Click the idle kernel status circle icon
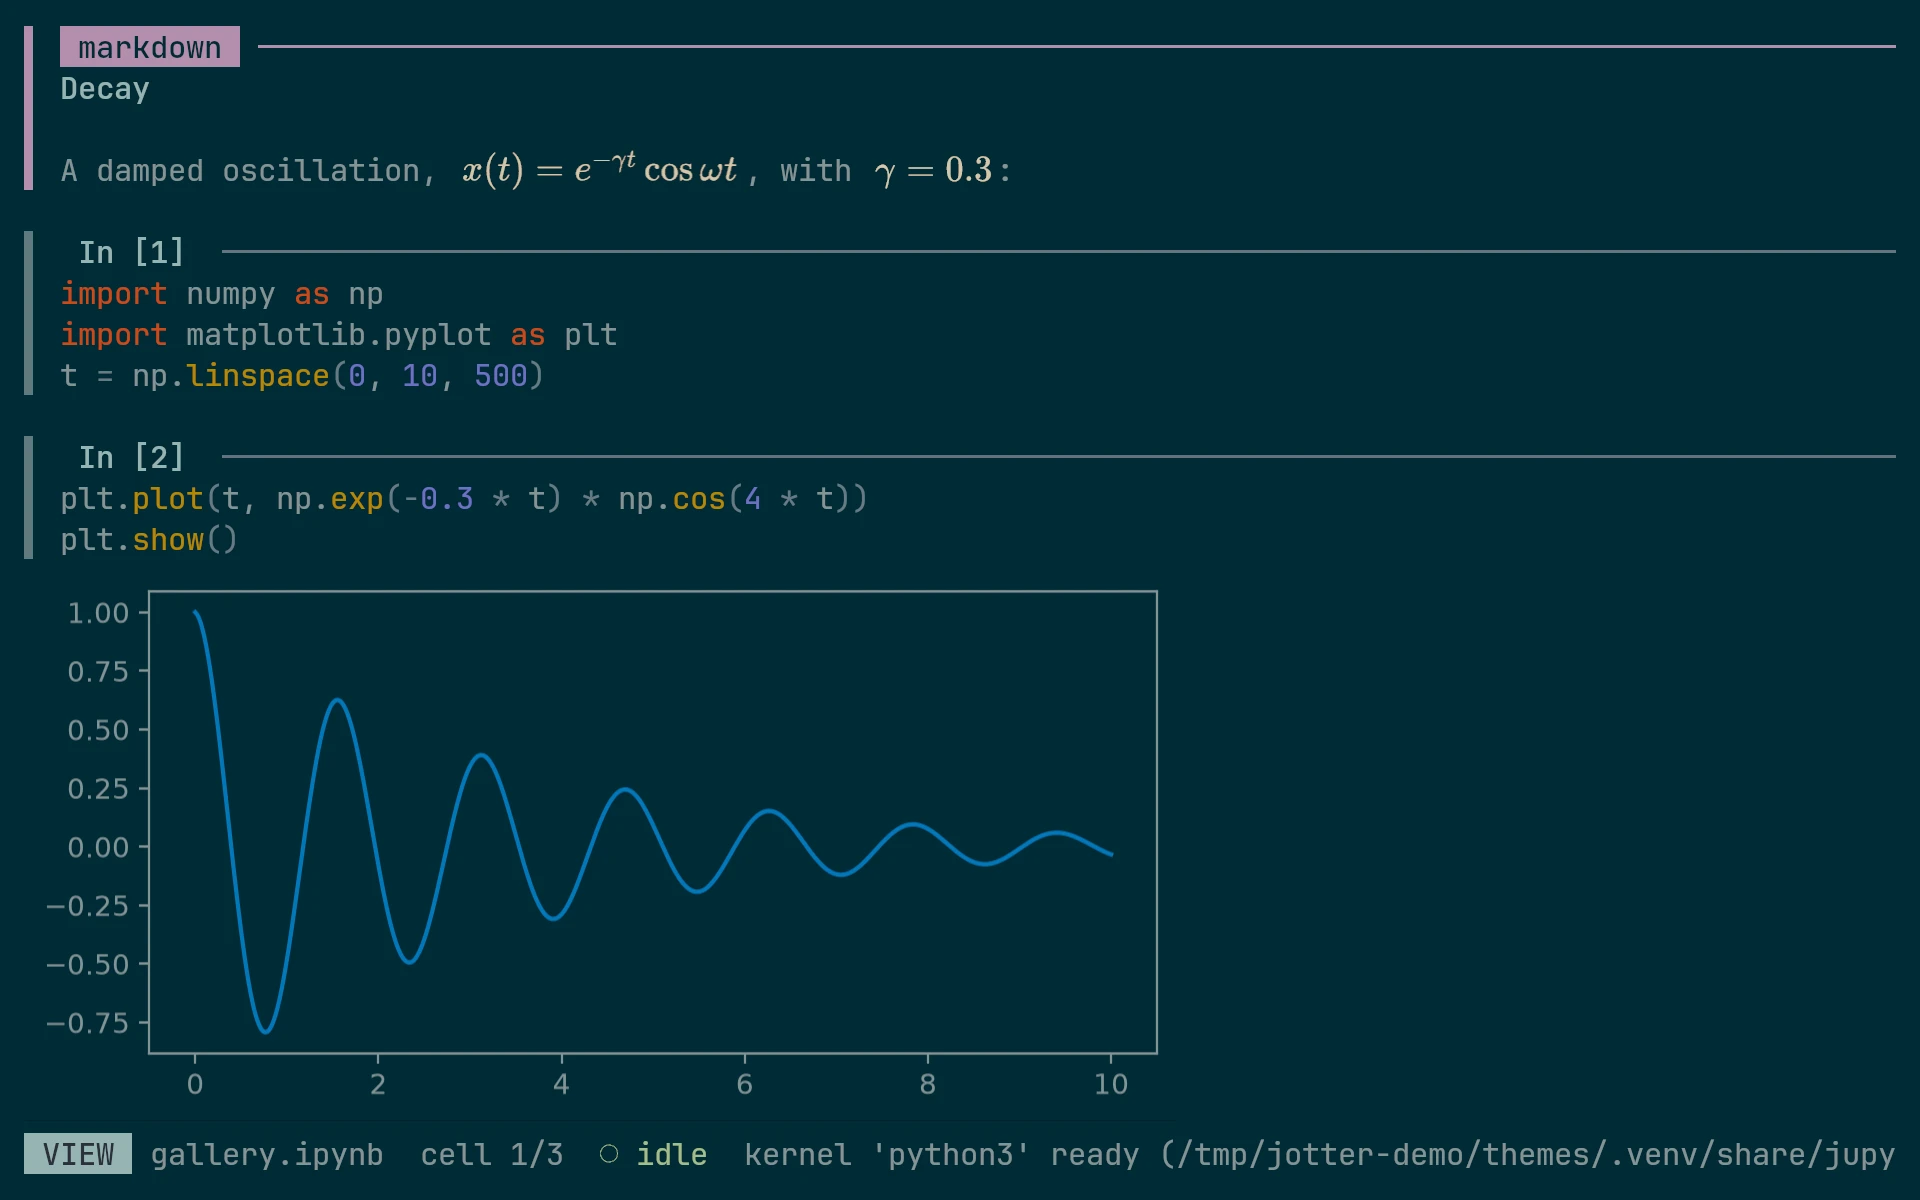The image size is (1920, 1200). pos(609,1154)
